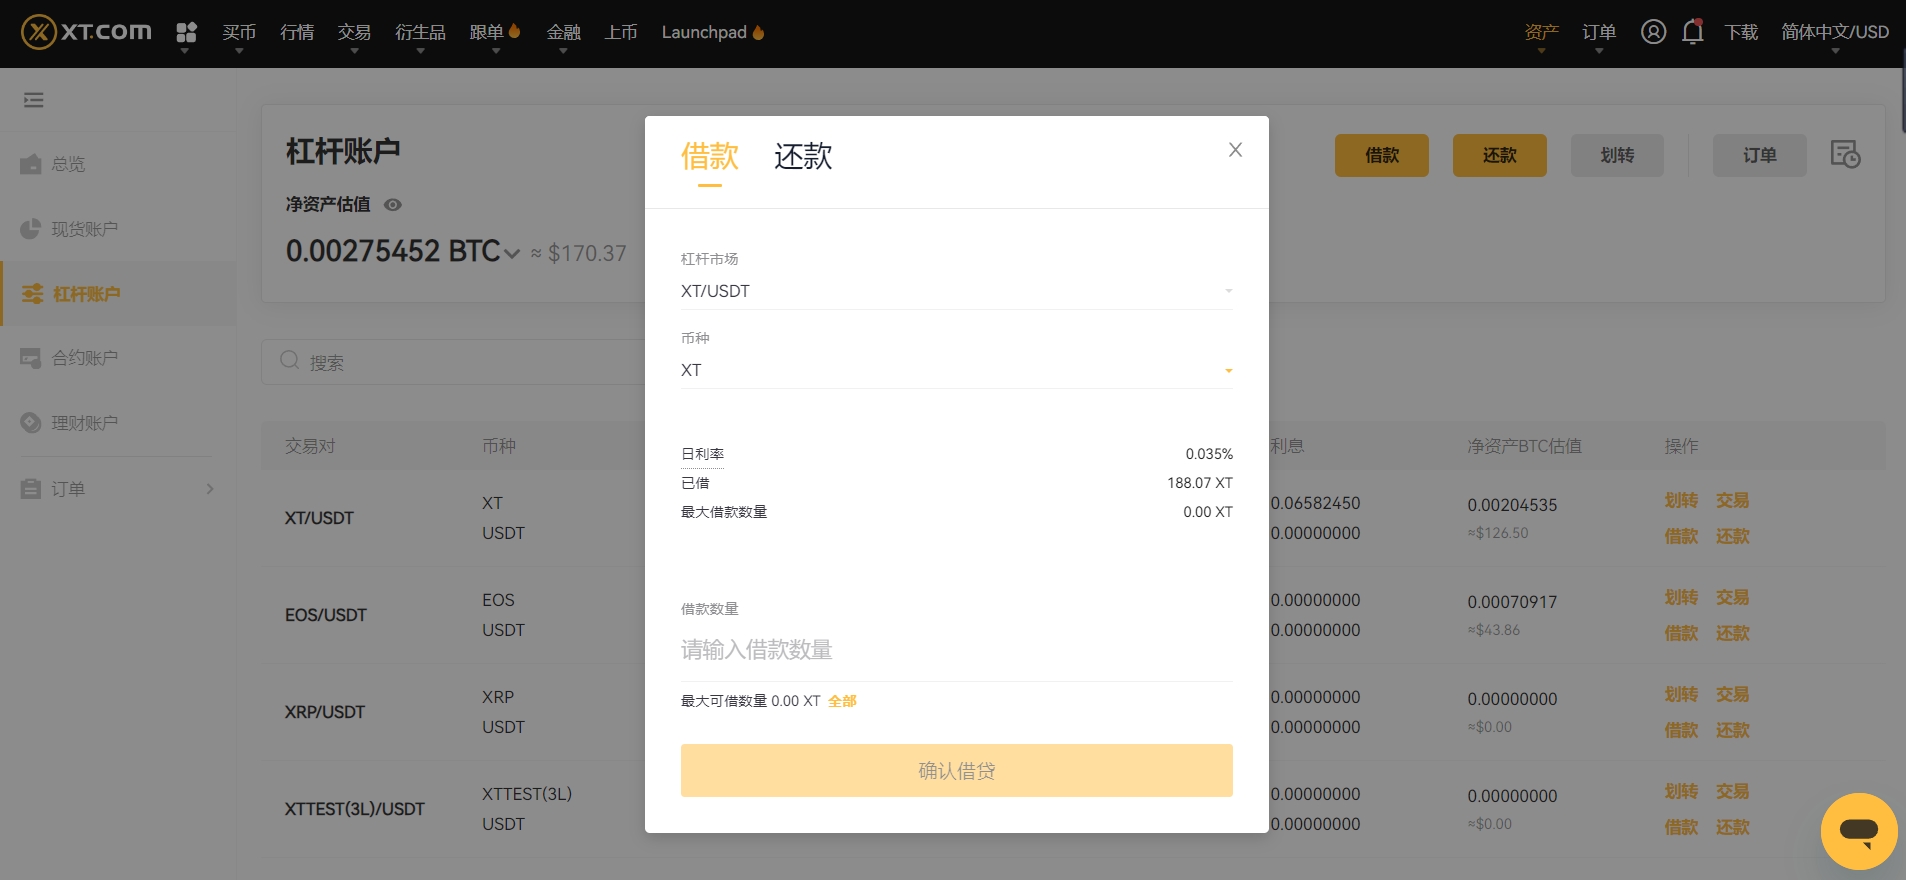Screen dimensions: 1906x880
Task: Toggle net asset visibility eye icon
Action: tap(393, 205)
